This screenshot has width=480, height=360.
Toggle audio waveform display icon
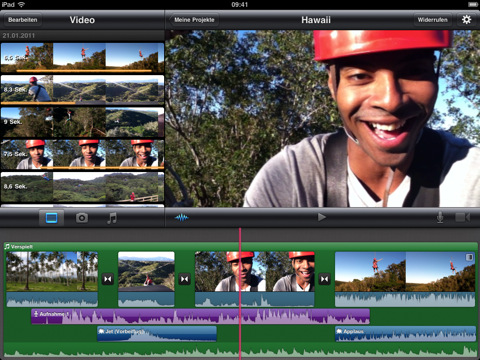point(182,218)
